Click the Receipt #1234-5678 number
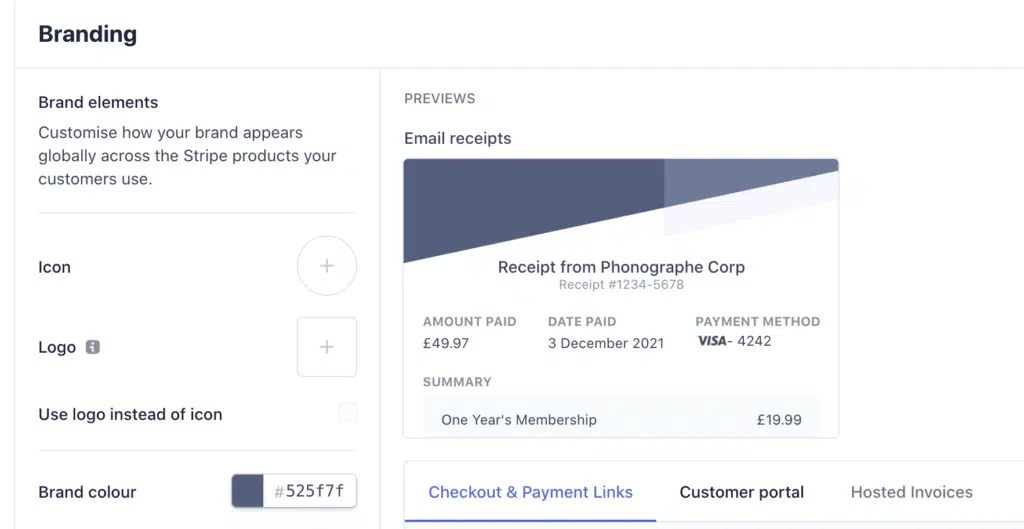Viewport: 1024px width, 529px height. click(x=621, y=285)
